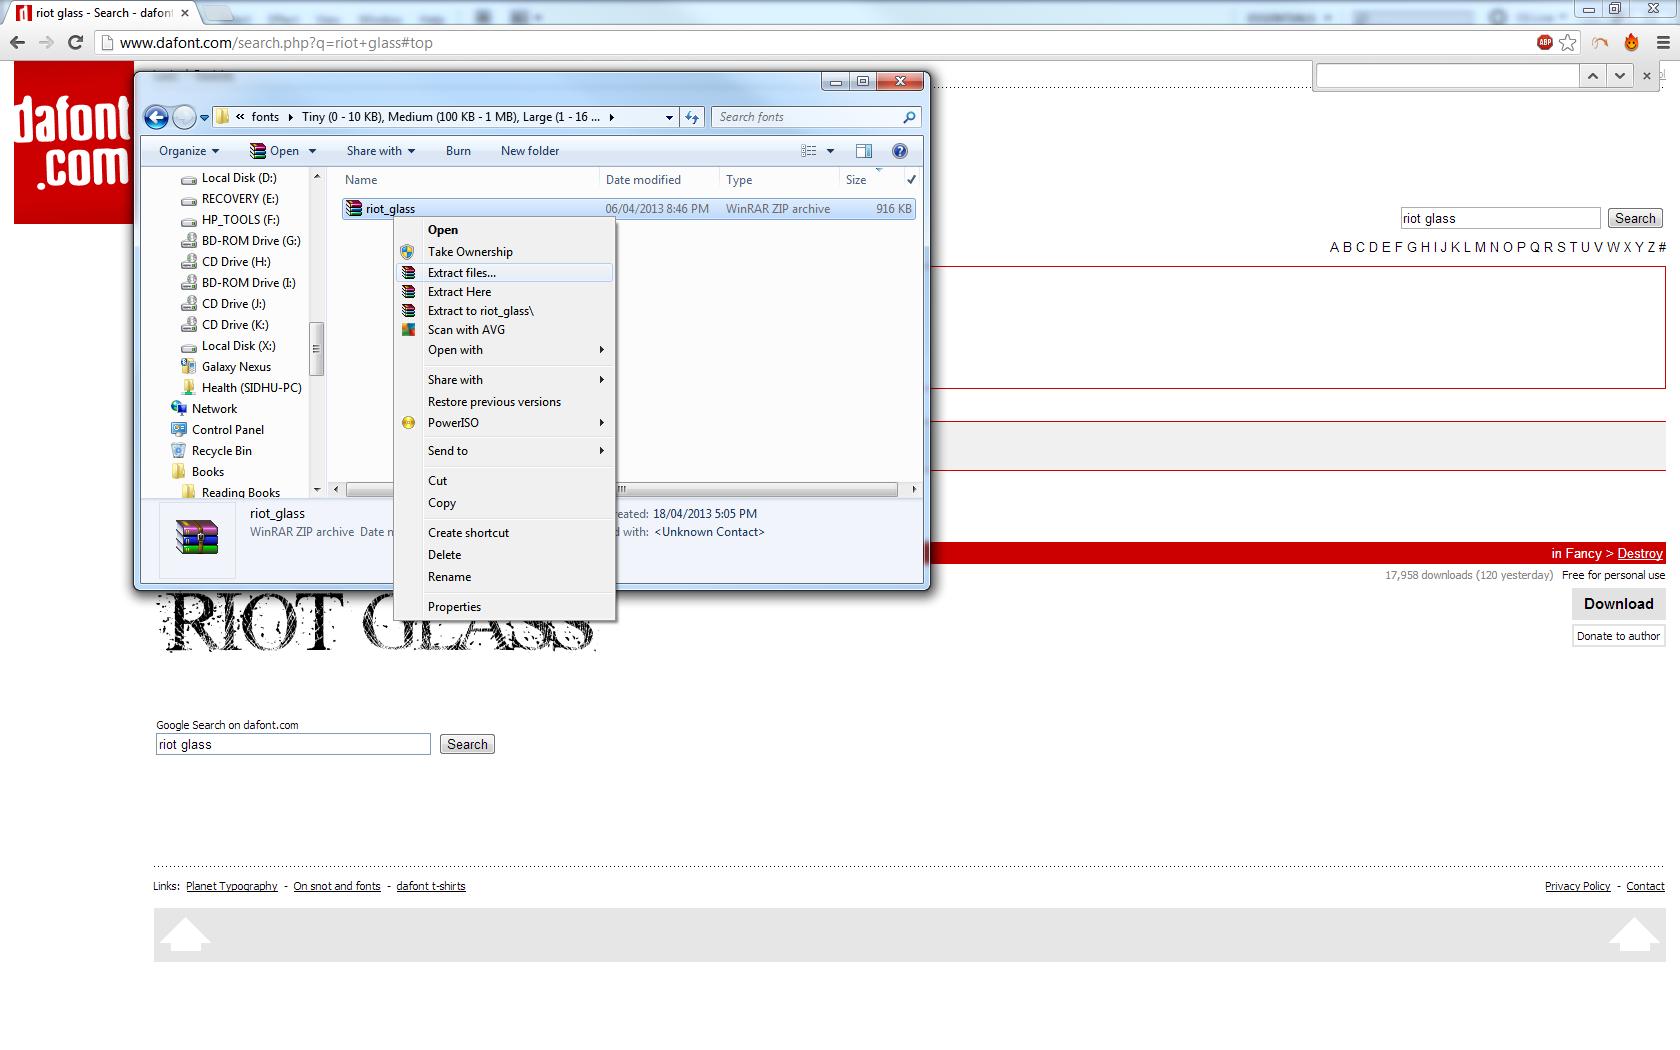Open recent locations dropdown next to forward button
Image resolution: width=1680 pixels, height=1050 pixels.
[x=204, y=118]
